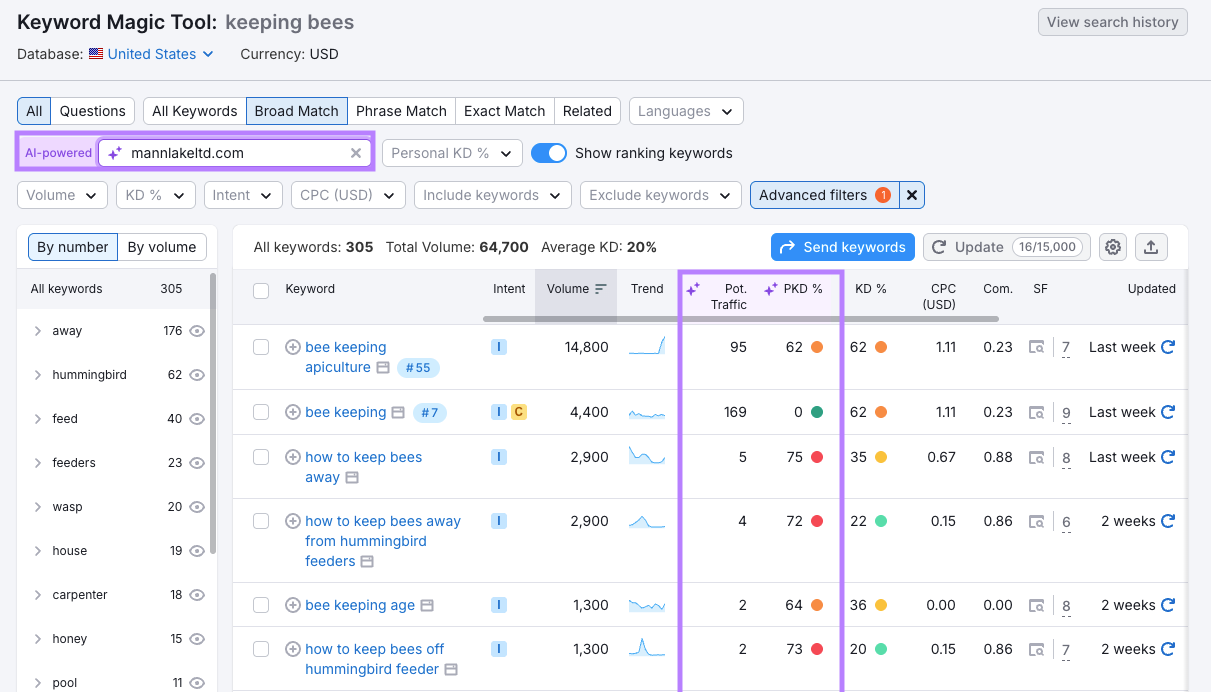Toggle eye icon for hummingbird group
Viewport: 1211px width, 692px height.
coord(197,375)
